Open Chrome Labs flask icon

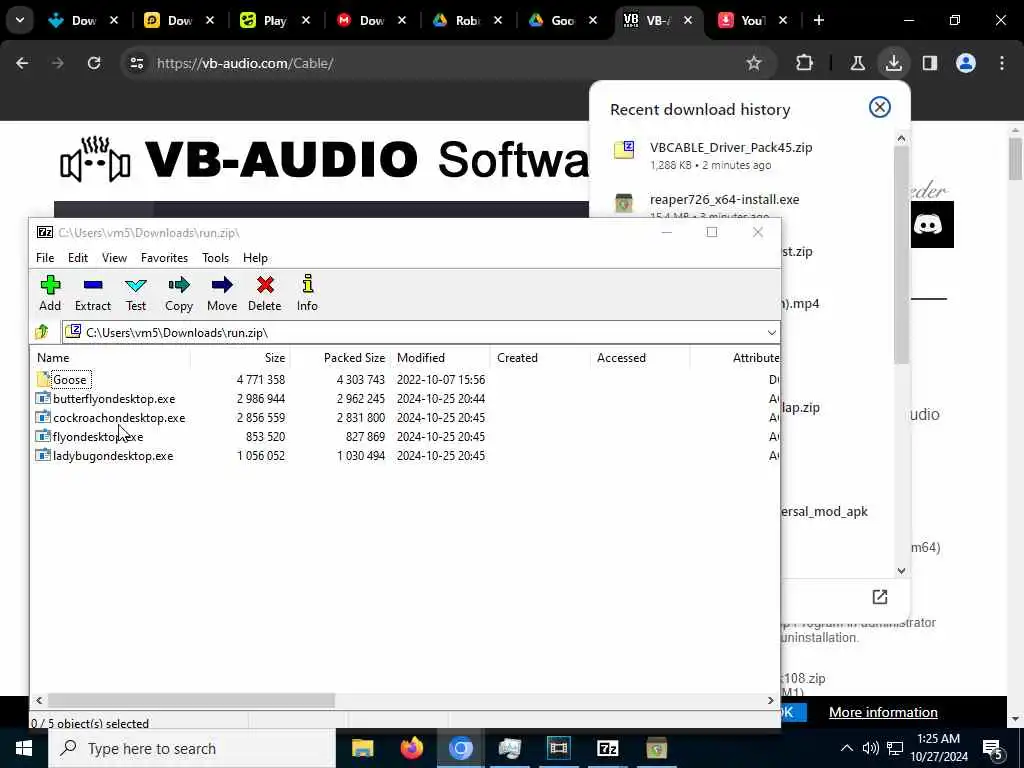857,63
